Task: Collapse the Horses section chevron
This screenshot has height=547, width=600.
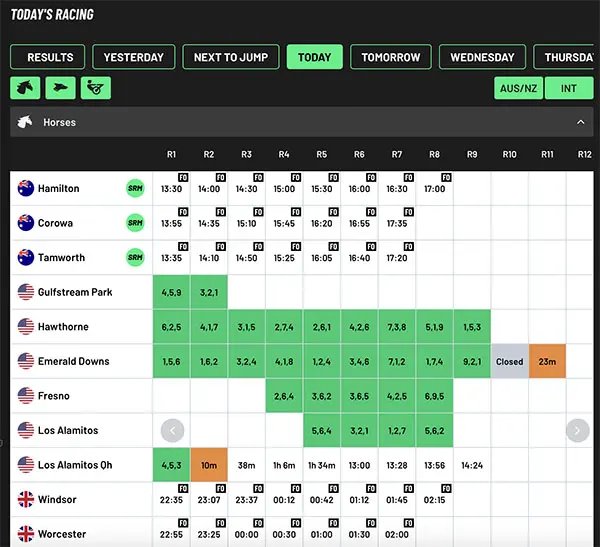Action: point(580,122)
